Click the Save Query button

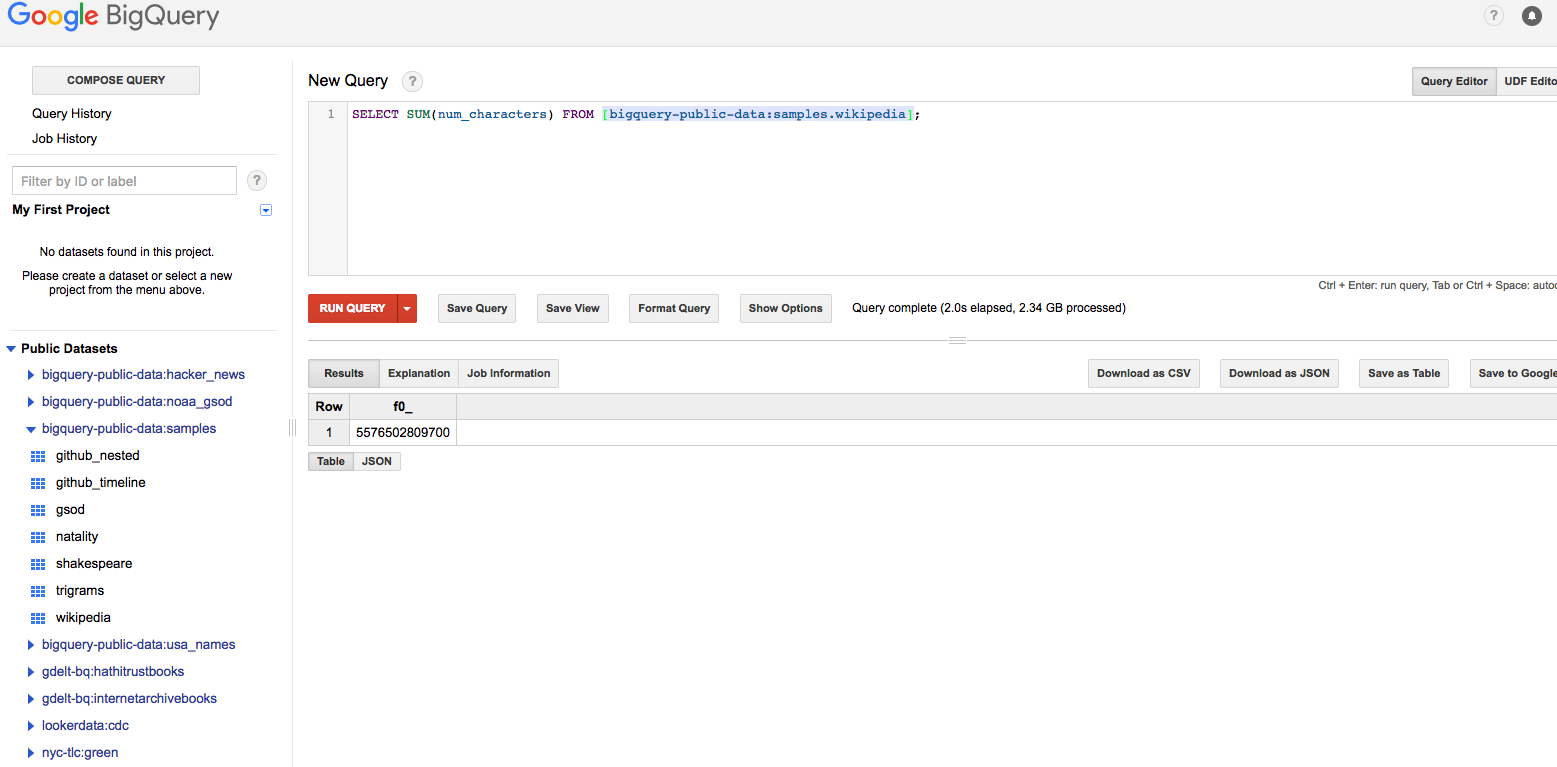pos(477,308)
